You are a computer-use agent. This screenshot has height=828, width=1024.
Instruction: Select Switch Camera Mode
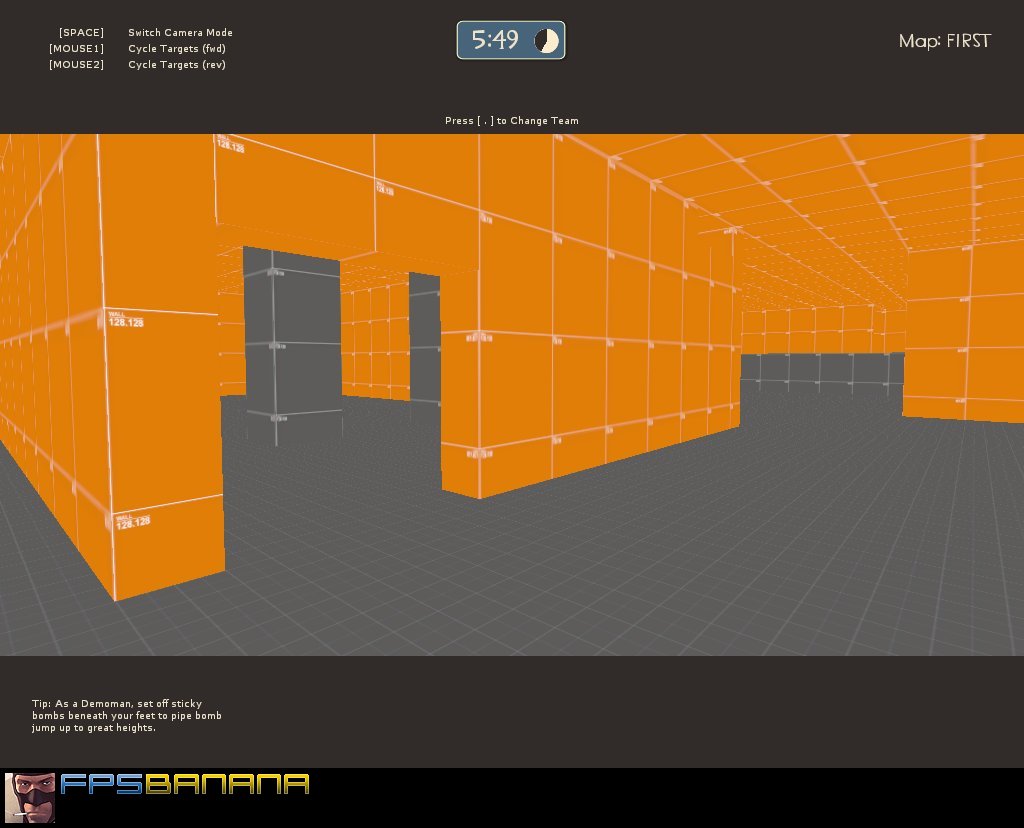point(180,33)
